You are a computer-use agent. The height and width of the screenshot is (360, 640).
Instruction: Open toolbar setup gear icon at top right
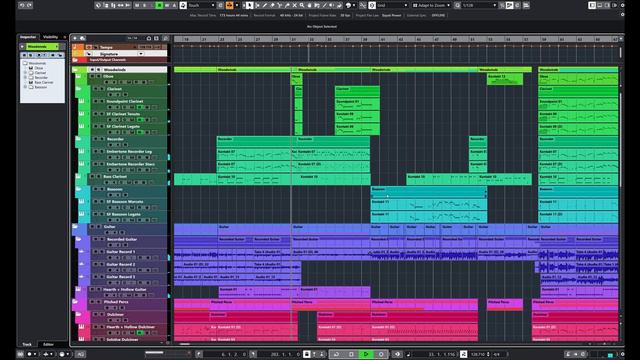(x=622, y=5)
